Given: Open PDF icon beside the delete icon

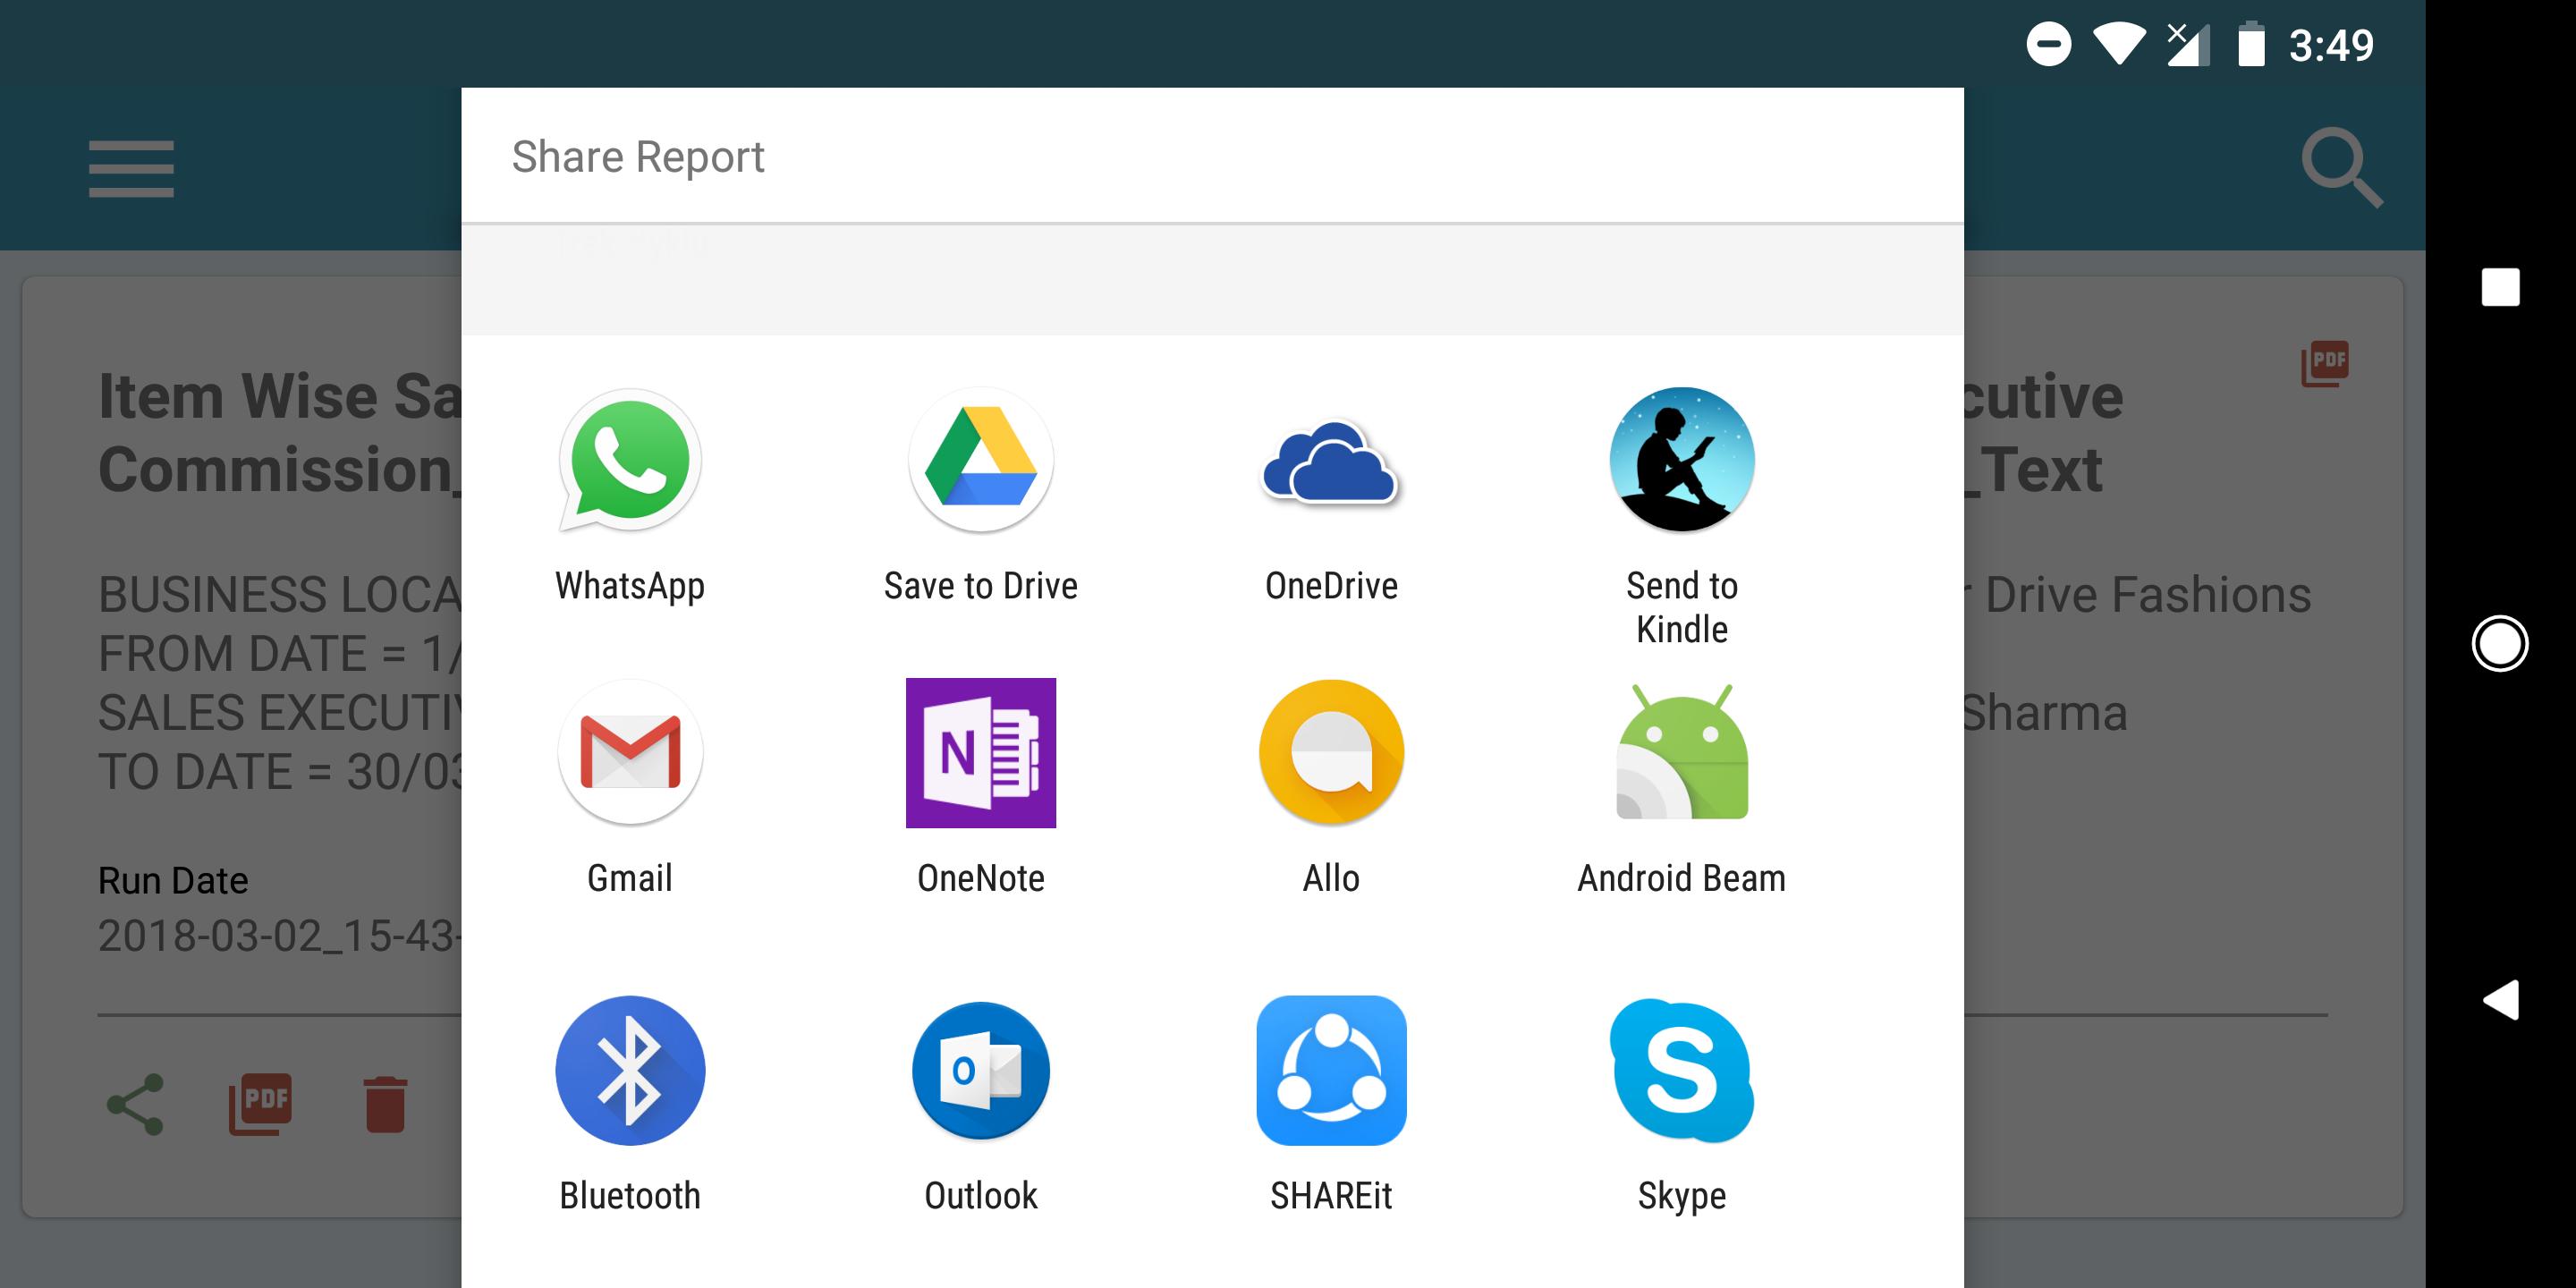Looking at the screenshot, I should tap(261, 1104).
